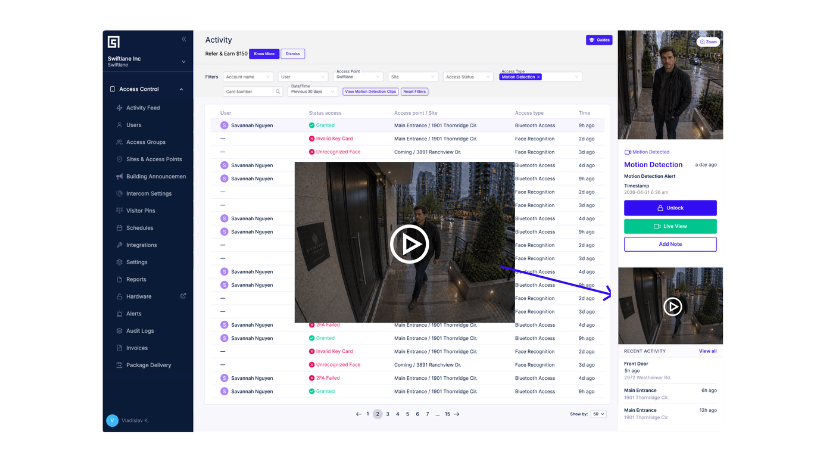Collapse the sidebar with double-chevron icon
This screenshot has height=462, width=826.
pyautogui.click(x=184, y=39)
